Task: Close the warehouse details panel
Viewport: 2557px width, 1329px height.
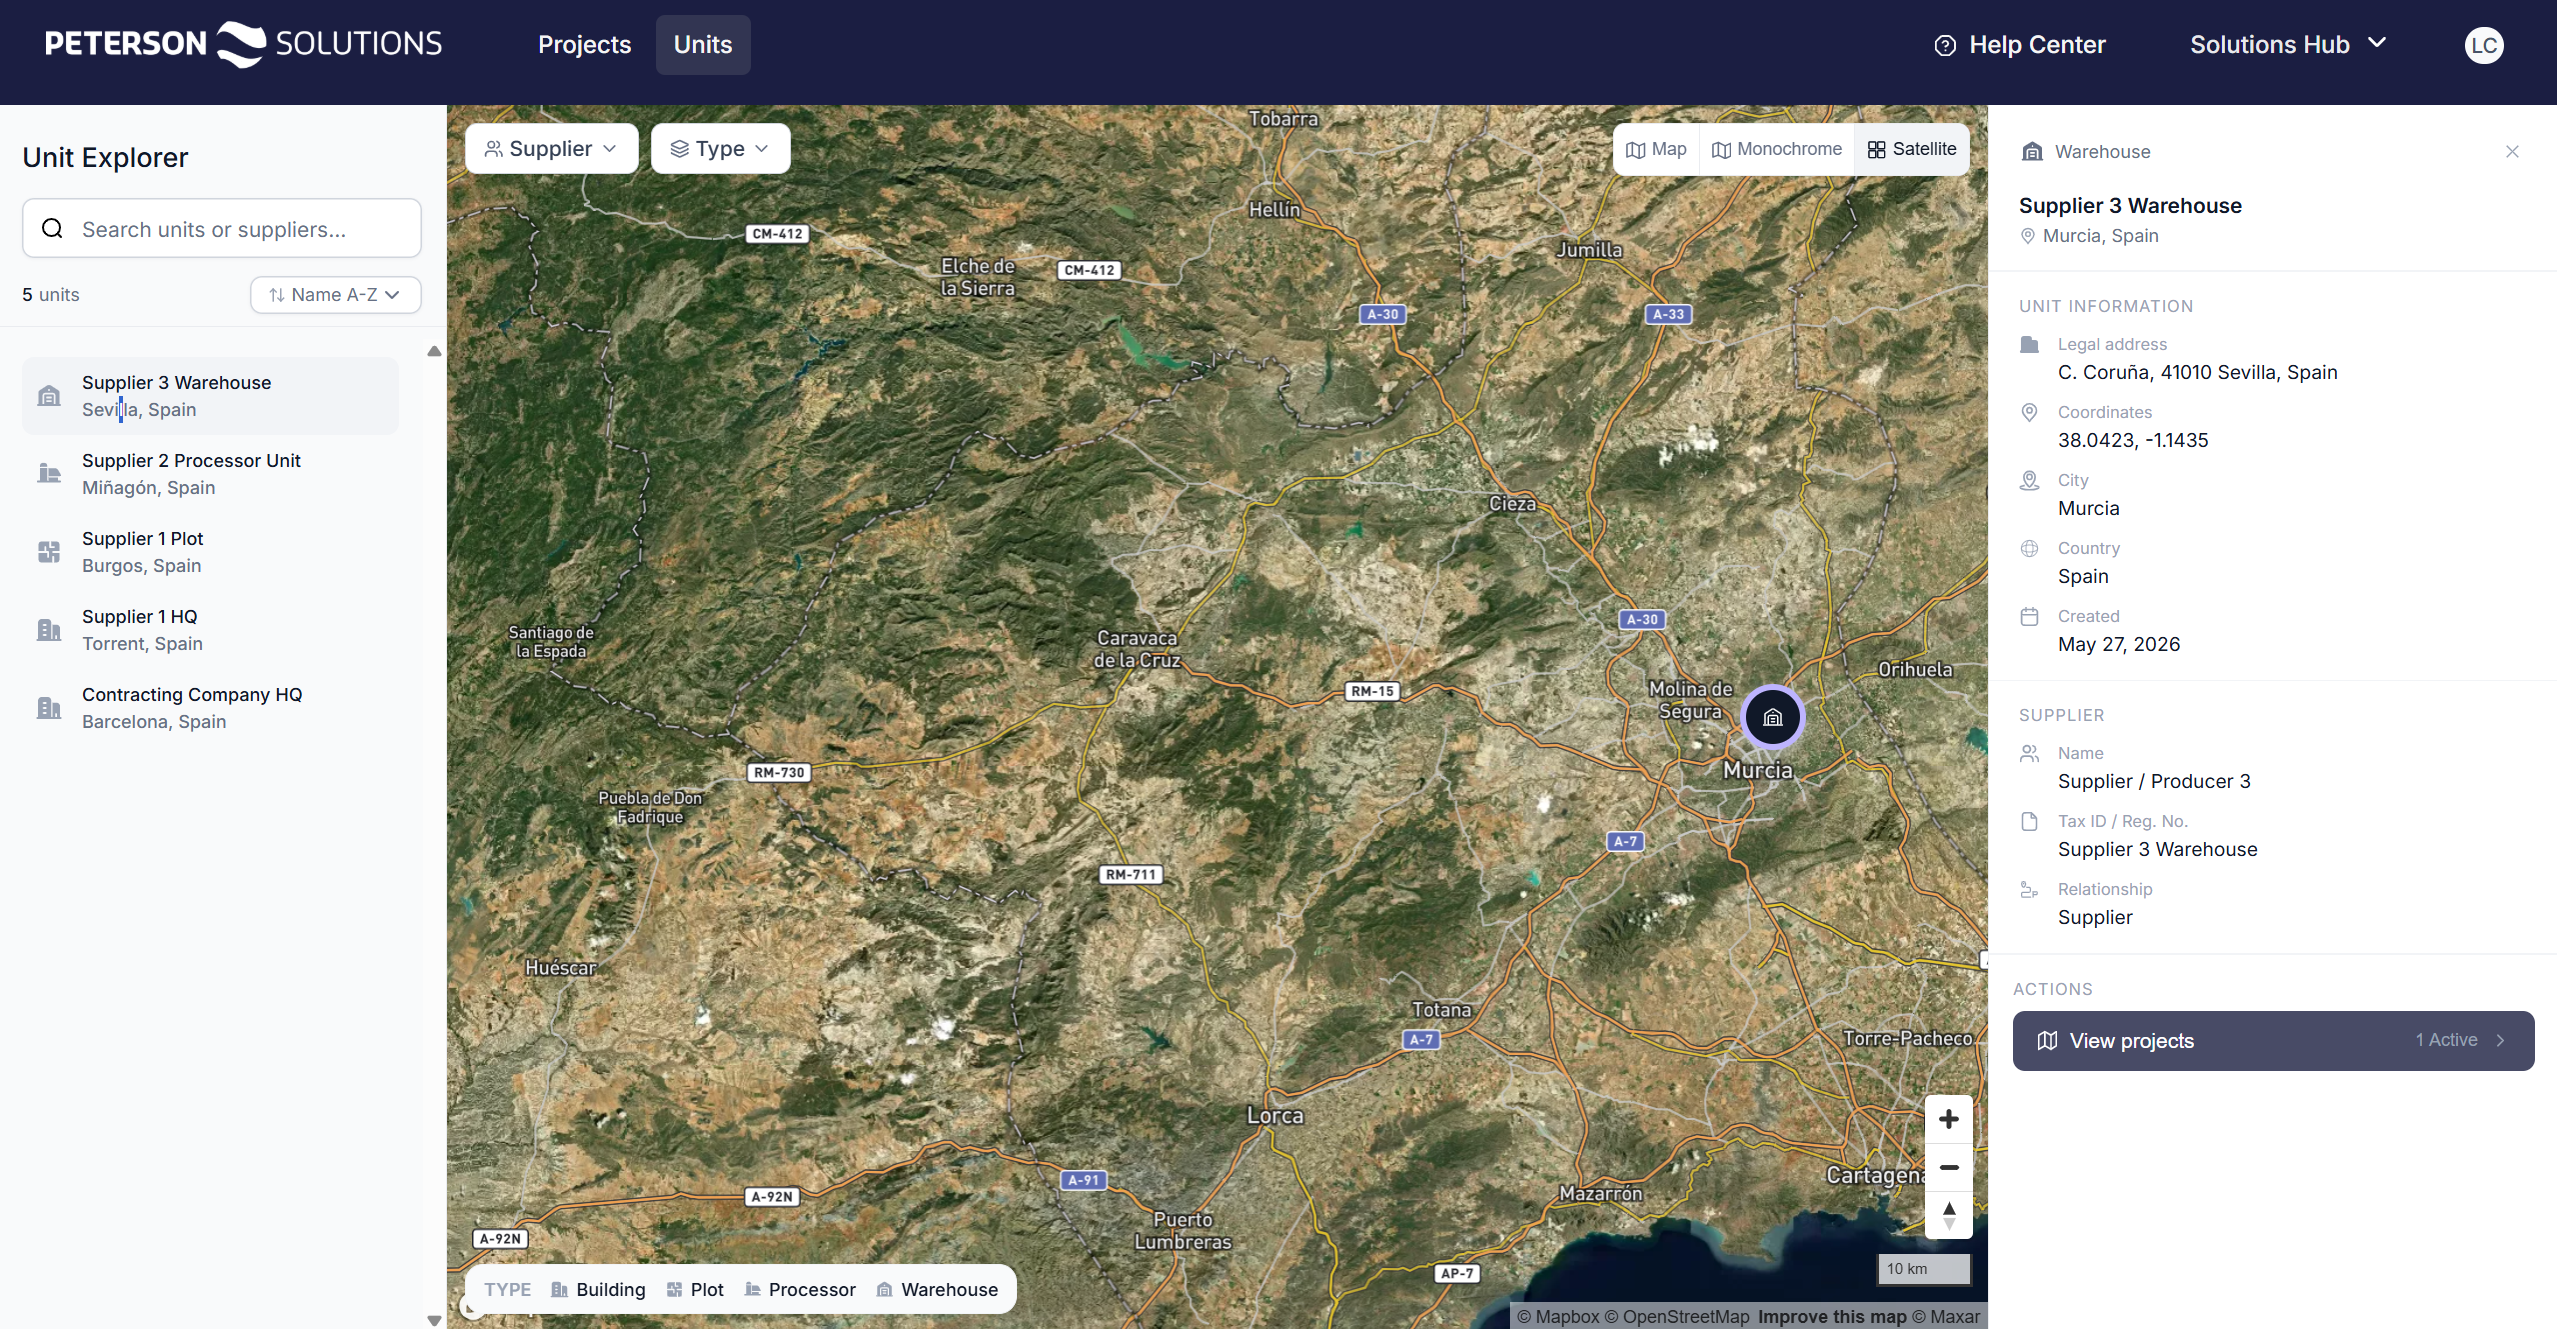Action: 2512,151
